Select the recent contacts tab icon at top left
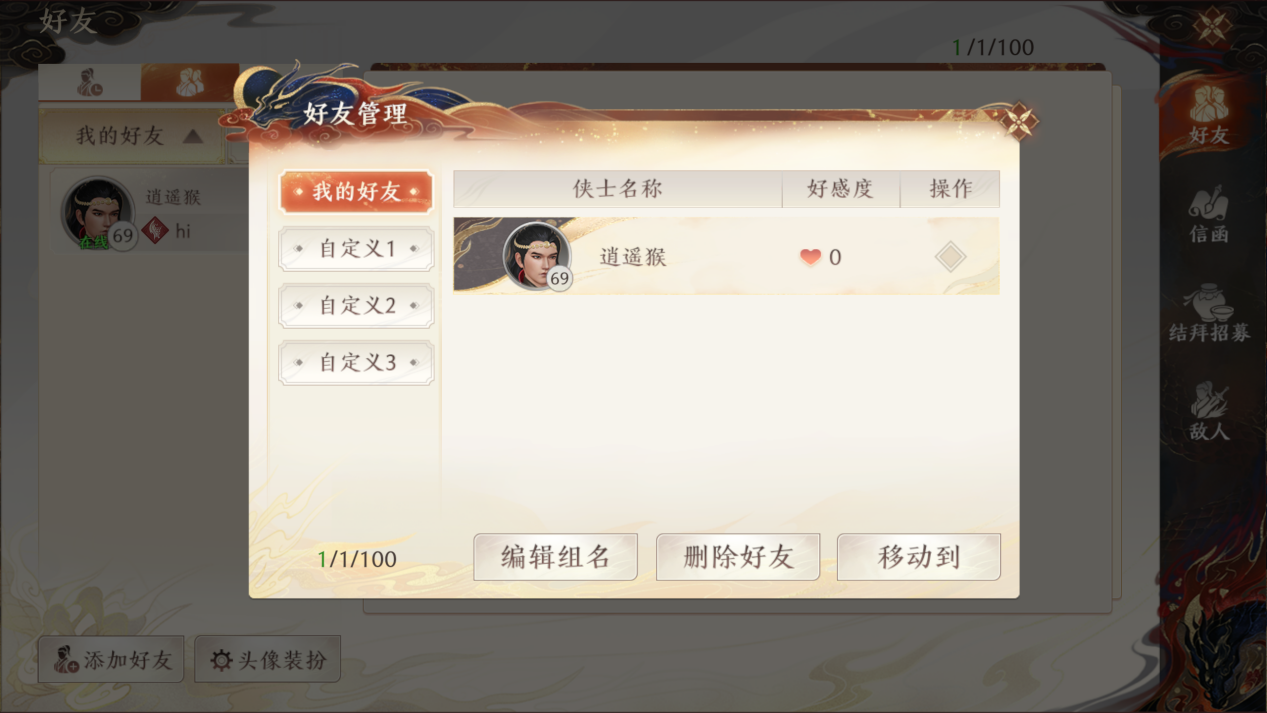Viewport: 1267px width, 713px height. tap(90, 82)
